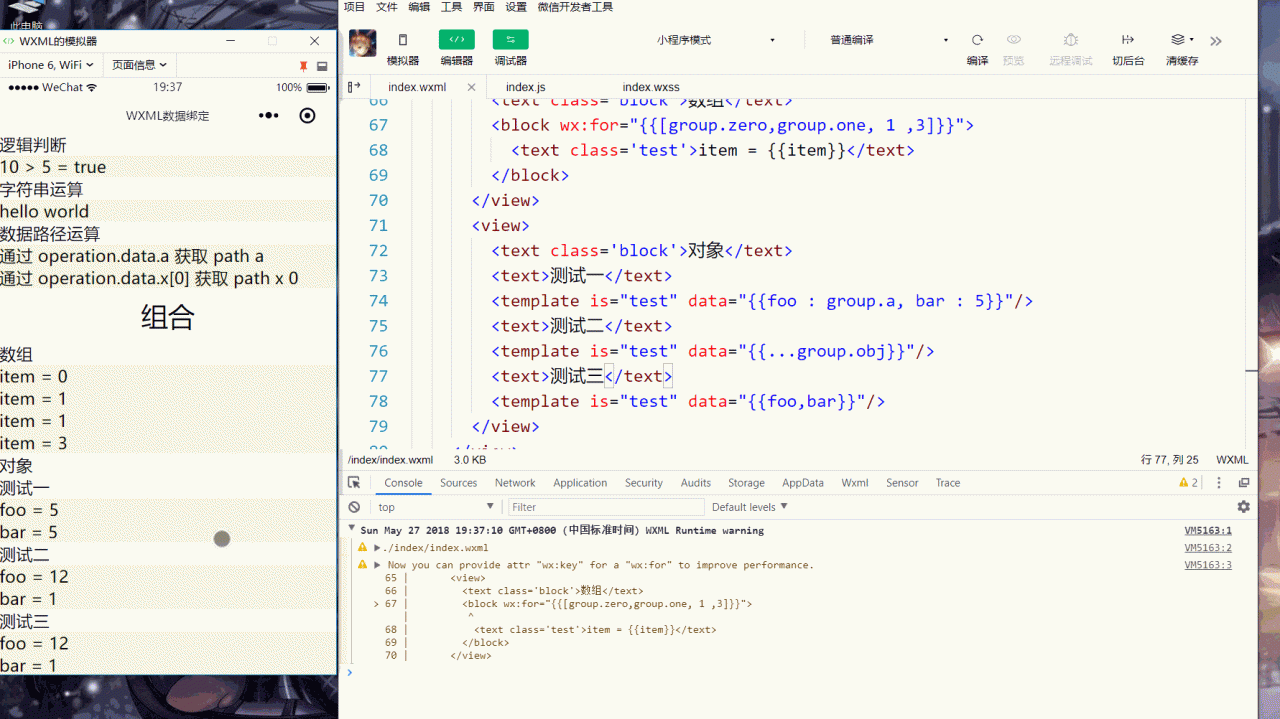Select the Sources devtools tab

point(459,483)
